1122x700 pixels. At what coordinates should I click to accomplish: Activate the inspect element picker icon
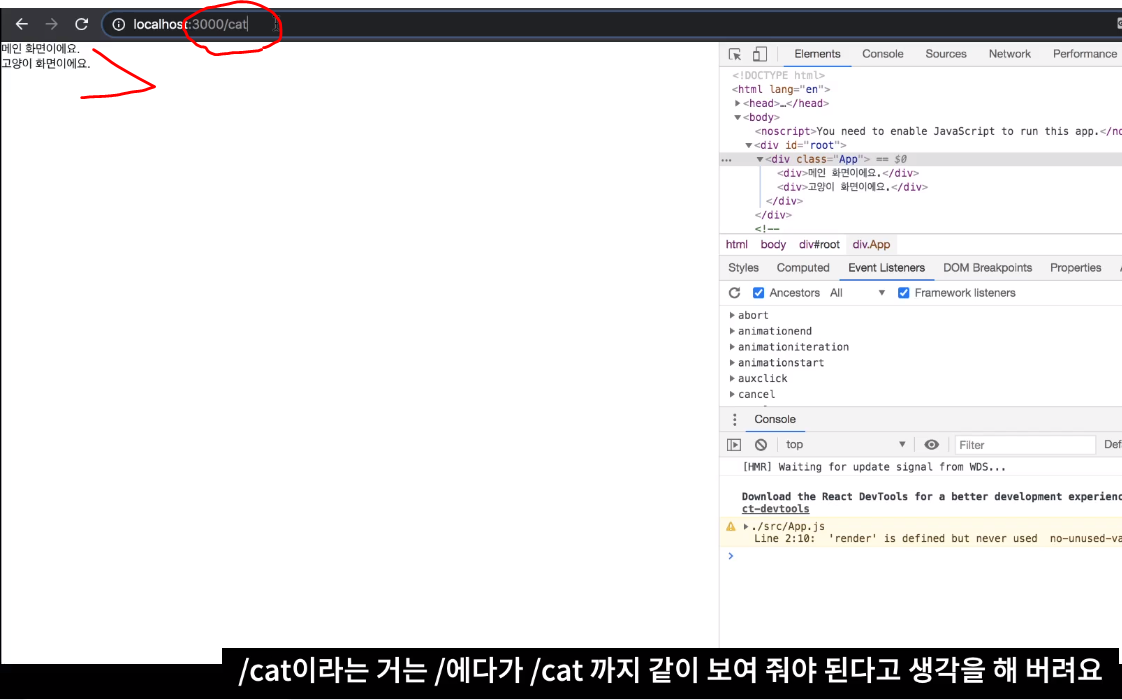(735, 54)
